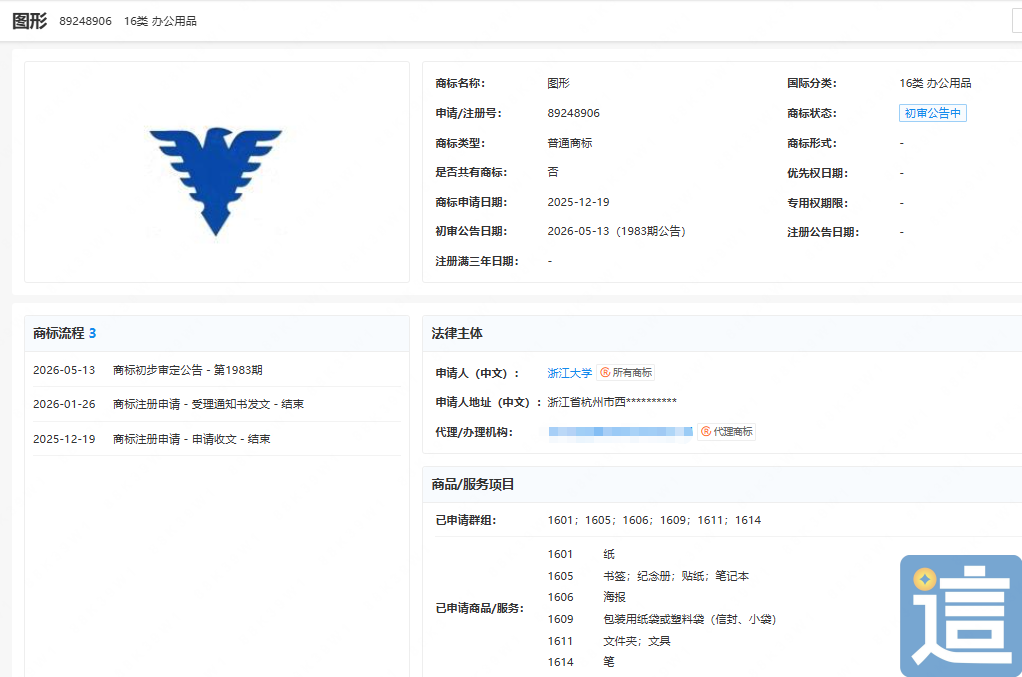Click the 1614 笔 goods row

click(581, 662)
